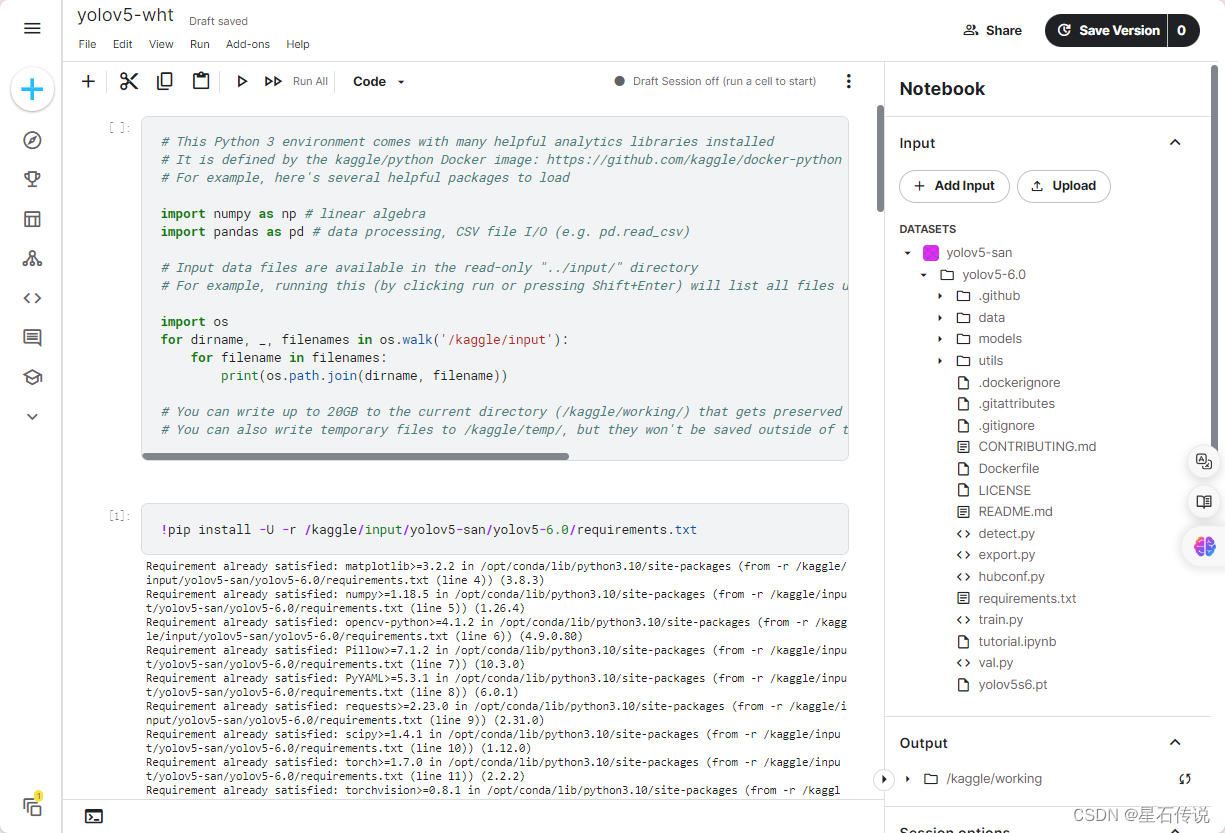Click the brain AI assistant floating icon

(1204, 546)
